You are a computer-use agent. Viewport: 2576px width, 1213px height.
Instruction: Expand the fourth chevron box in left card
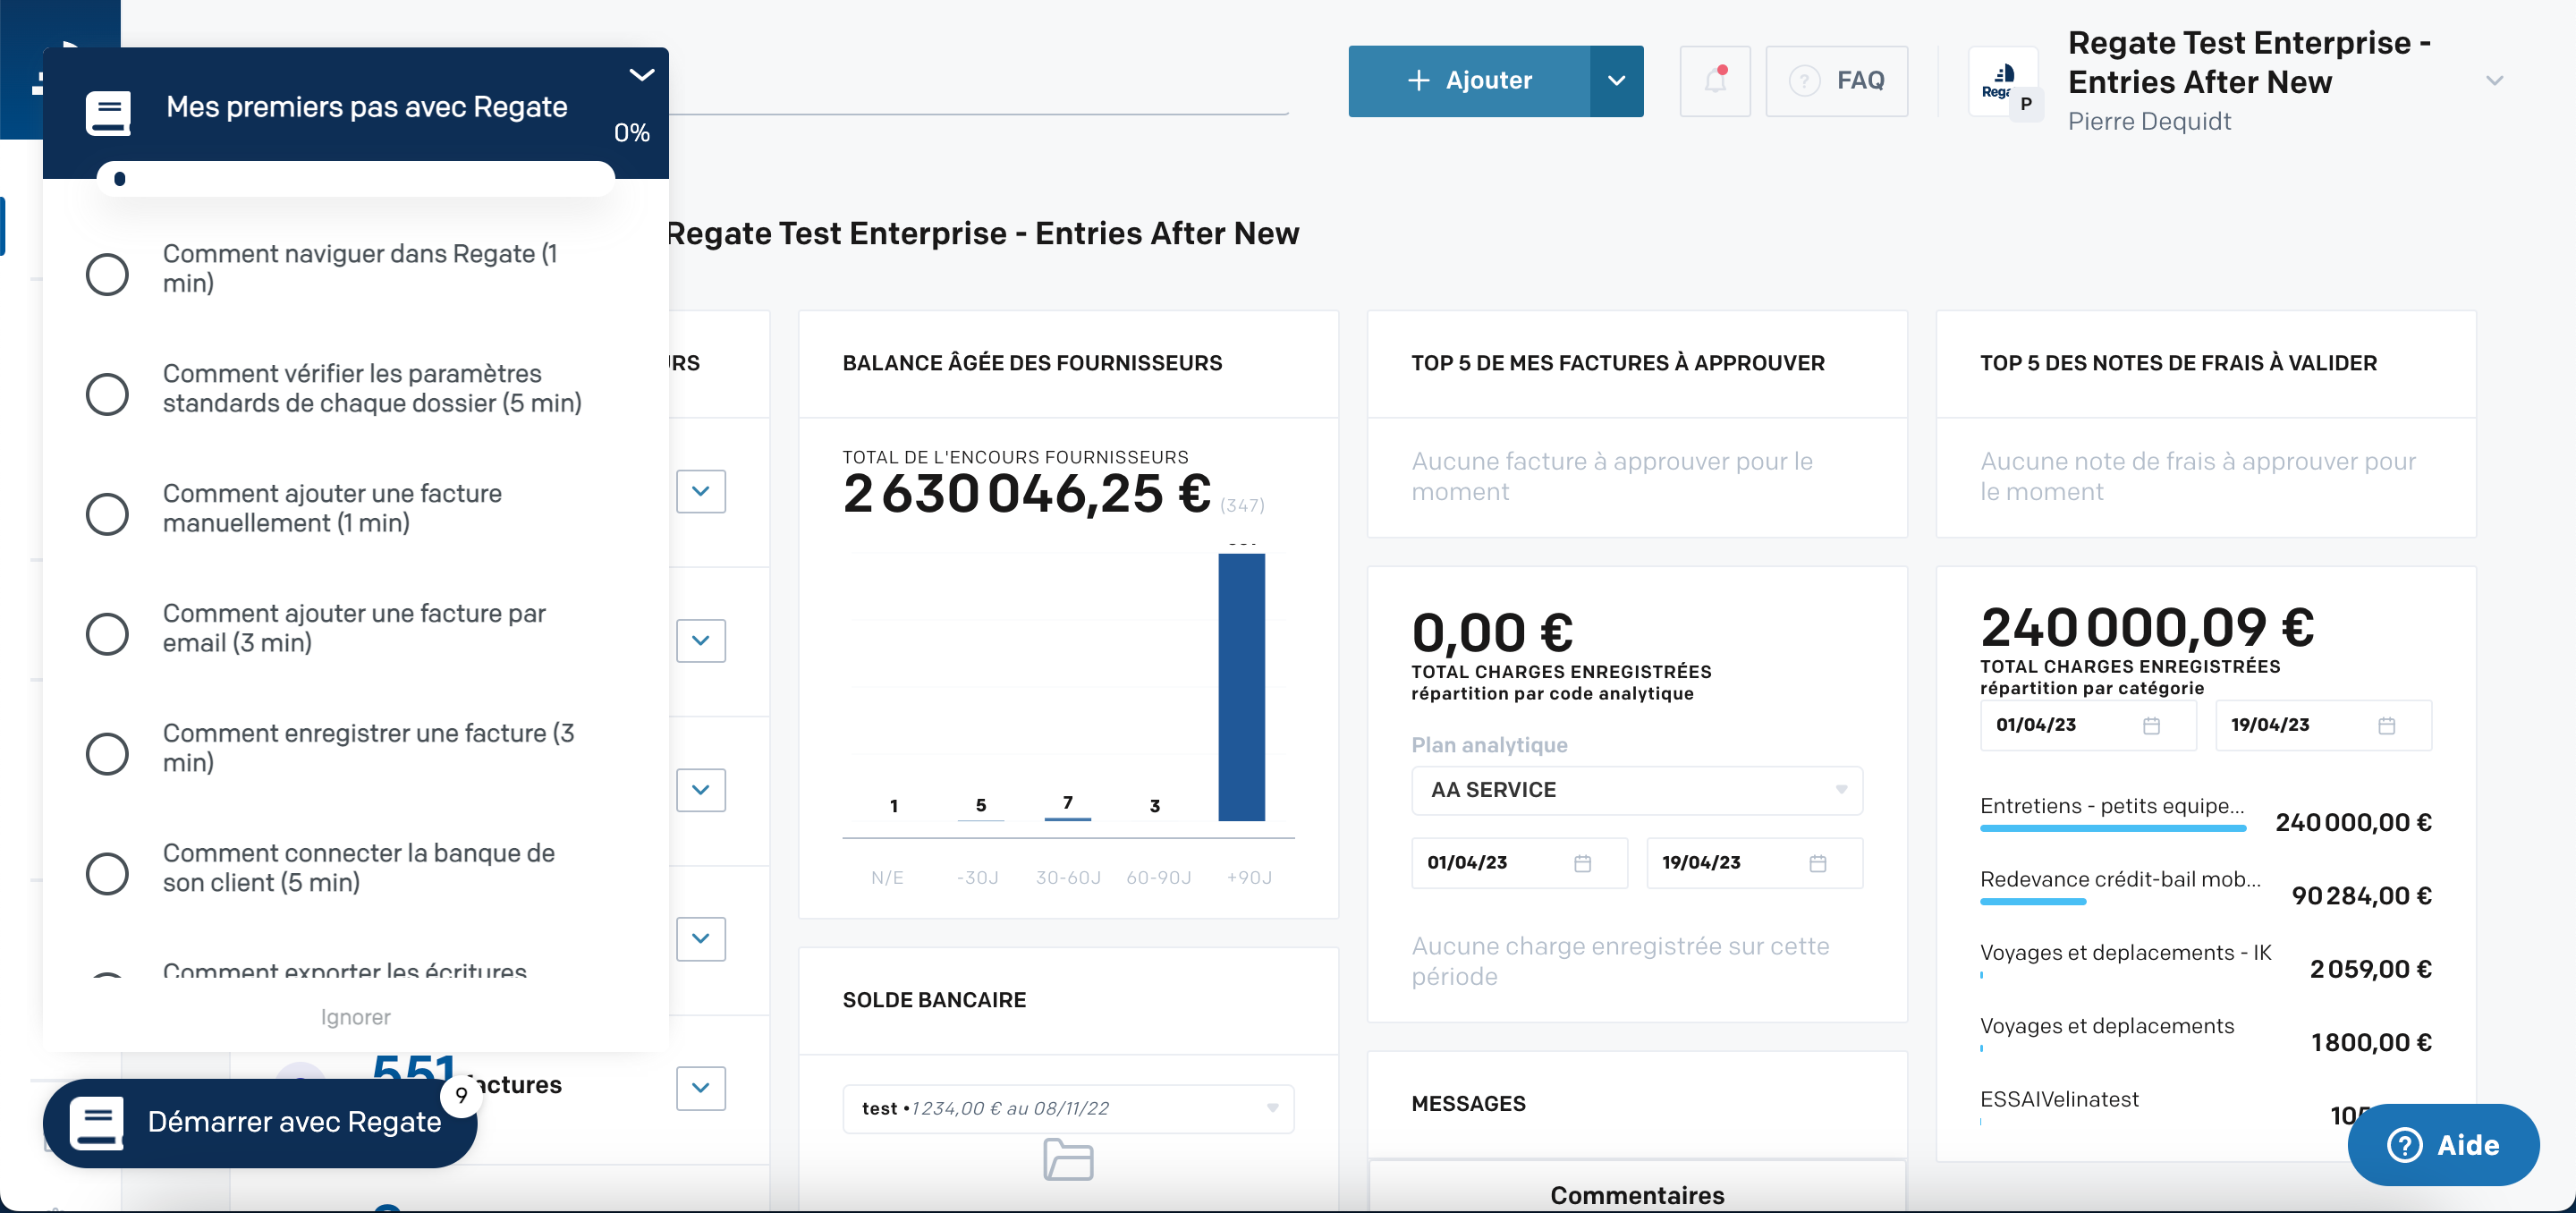(x=700, y=938)
